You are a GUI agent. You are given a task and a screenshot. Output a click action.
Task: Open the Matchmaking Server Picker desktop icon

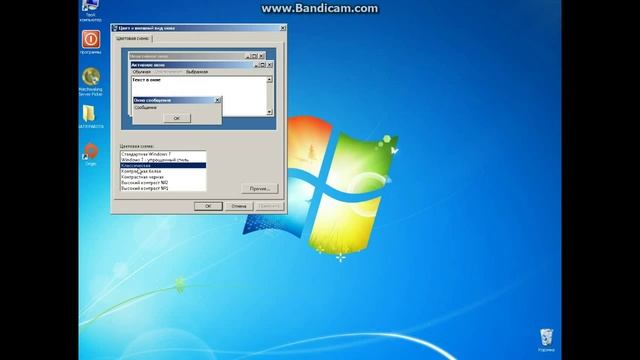pos(91,82)
